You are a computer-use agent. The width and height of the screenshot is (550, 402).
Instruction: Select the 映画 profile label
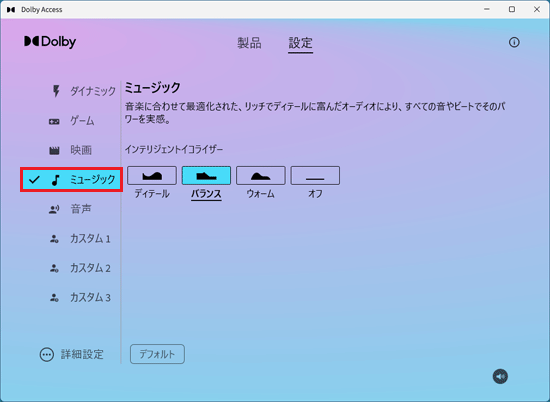[81, 150]
